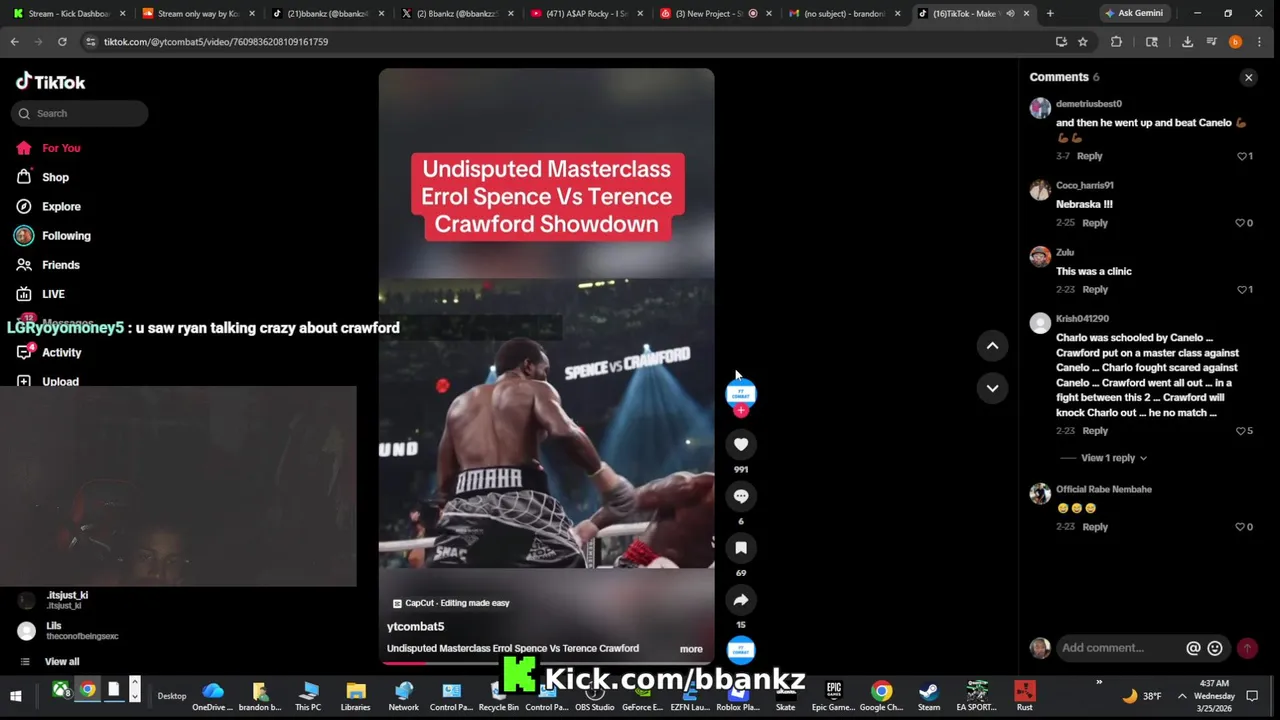Follow ytcombat5 with the red plus badge

741,411
